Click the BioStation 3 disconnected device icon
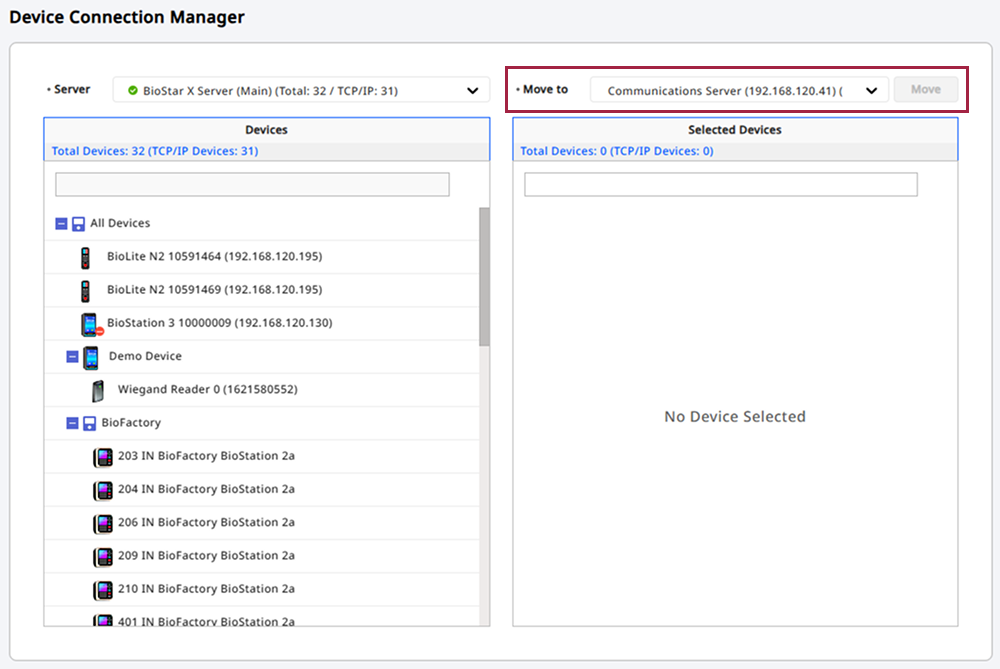Screen dimensions: 1000x669 (90, 324)
